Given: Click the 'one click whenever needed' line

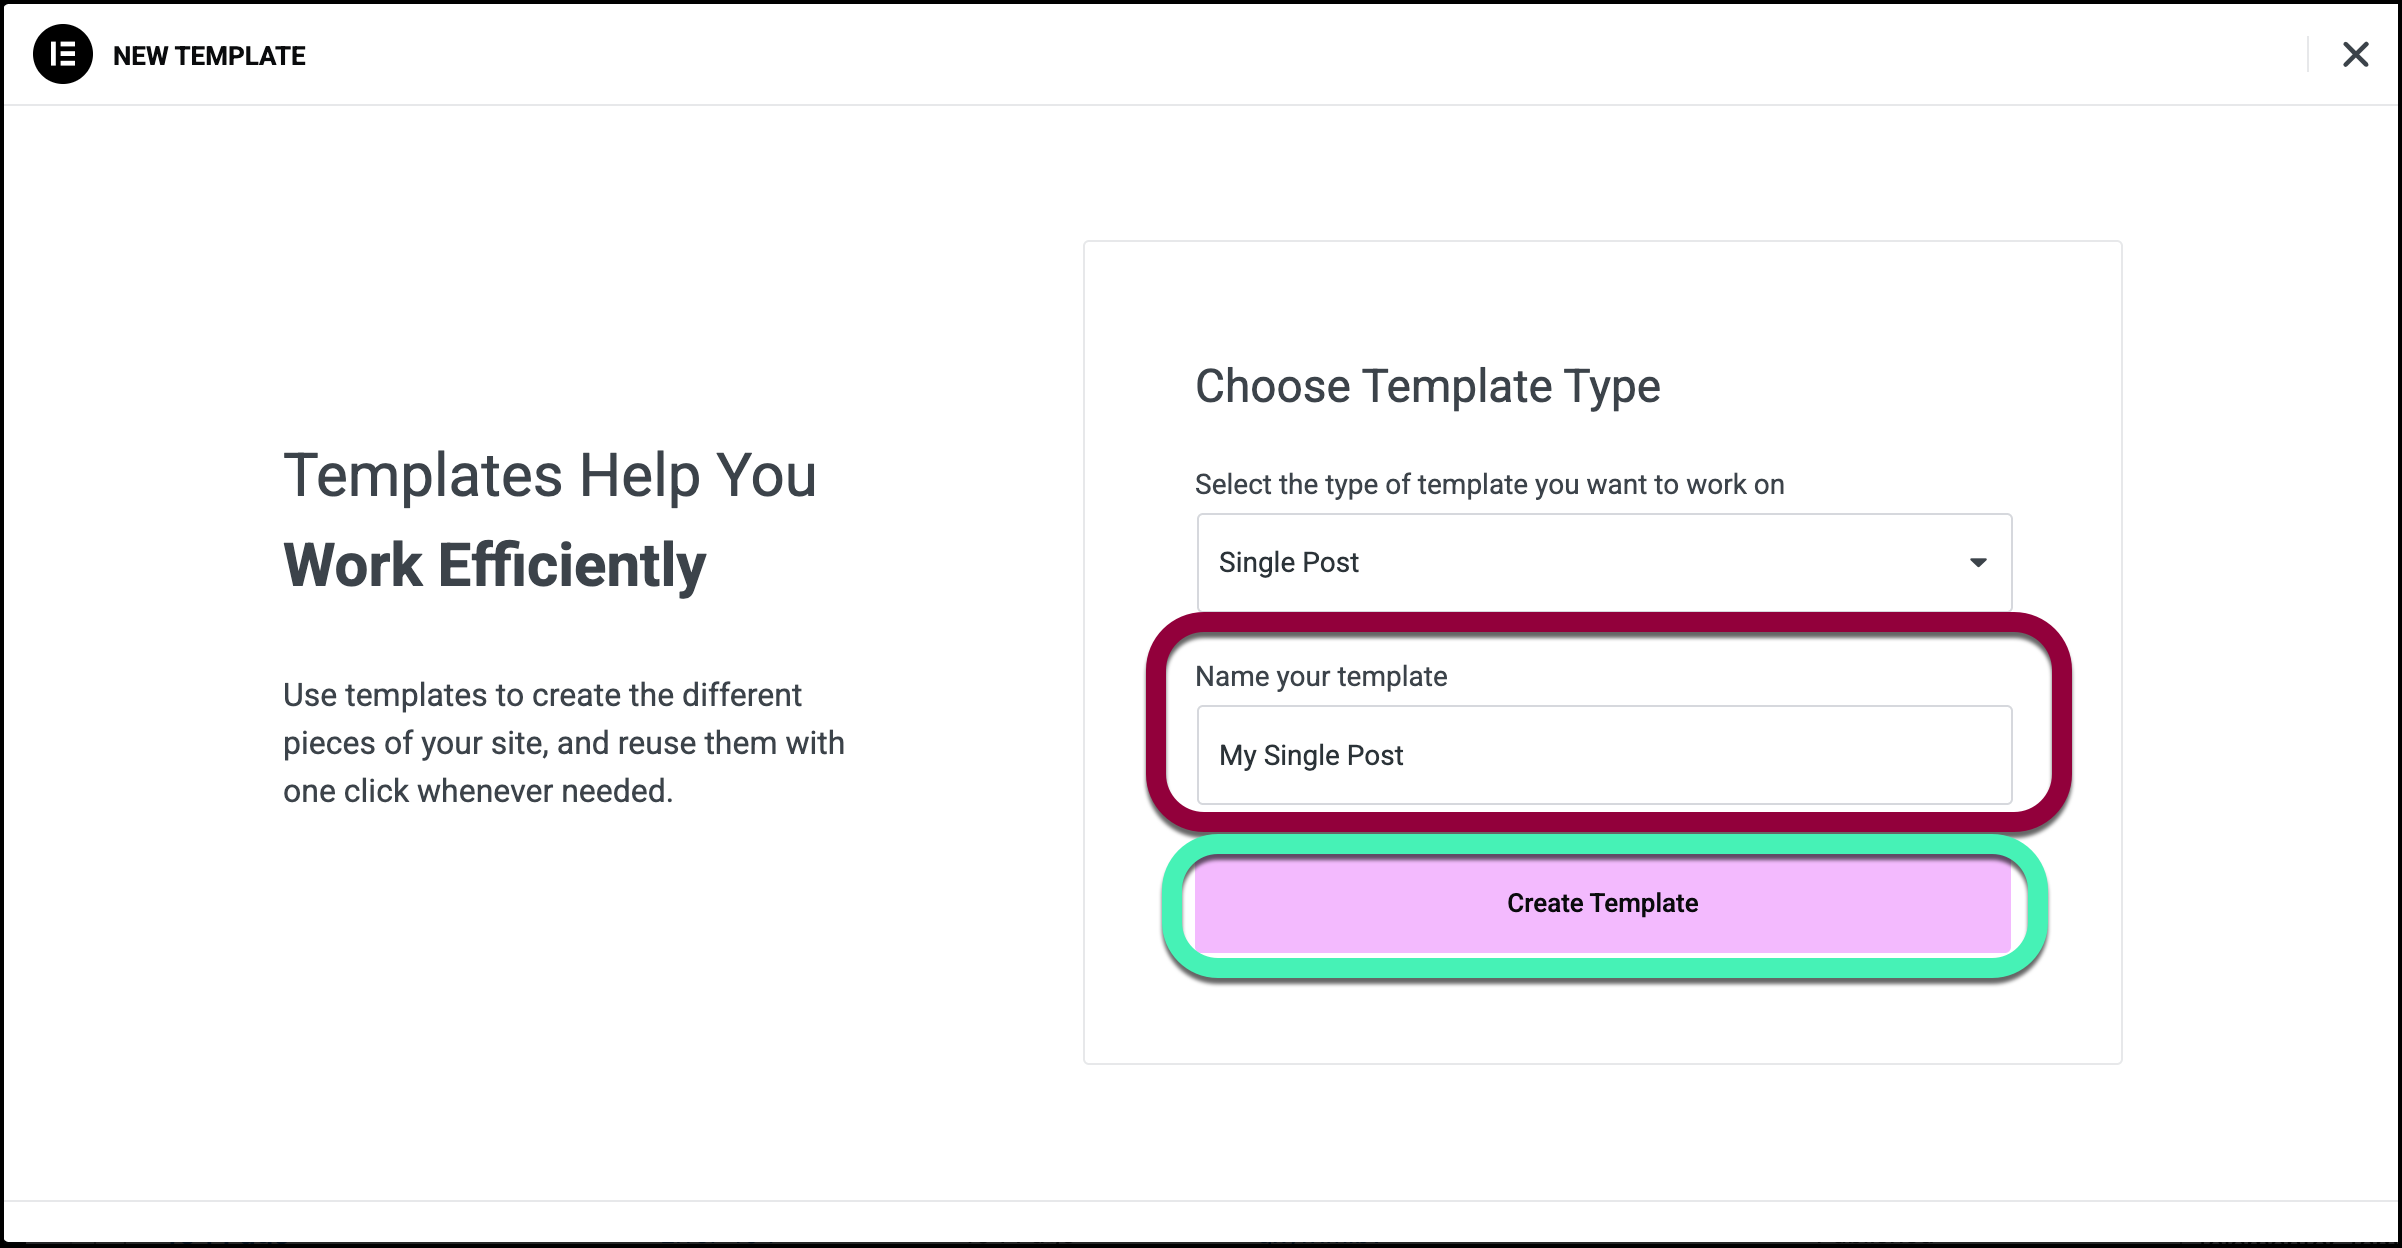Looking at the screenshot, I should (477, 791).
